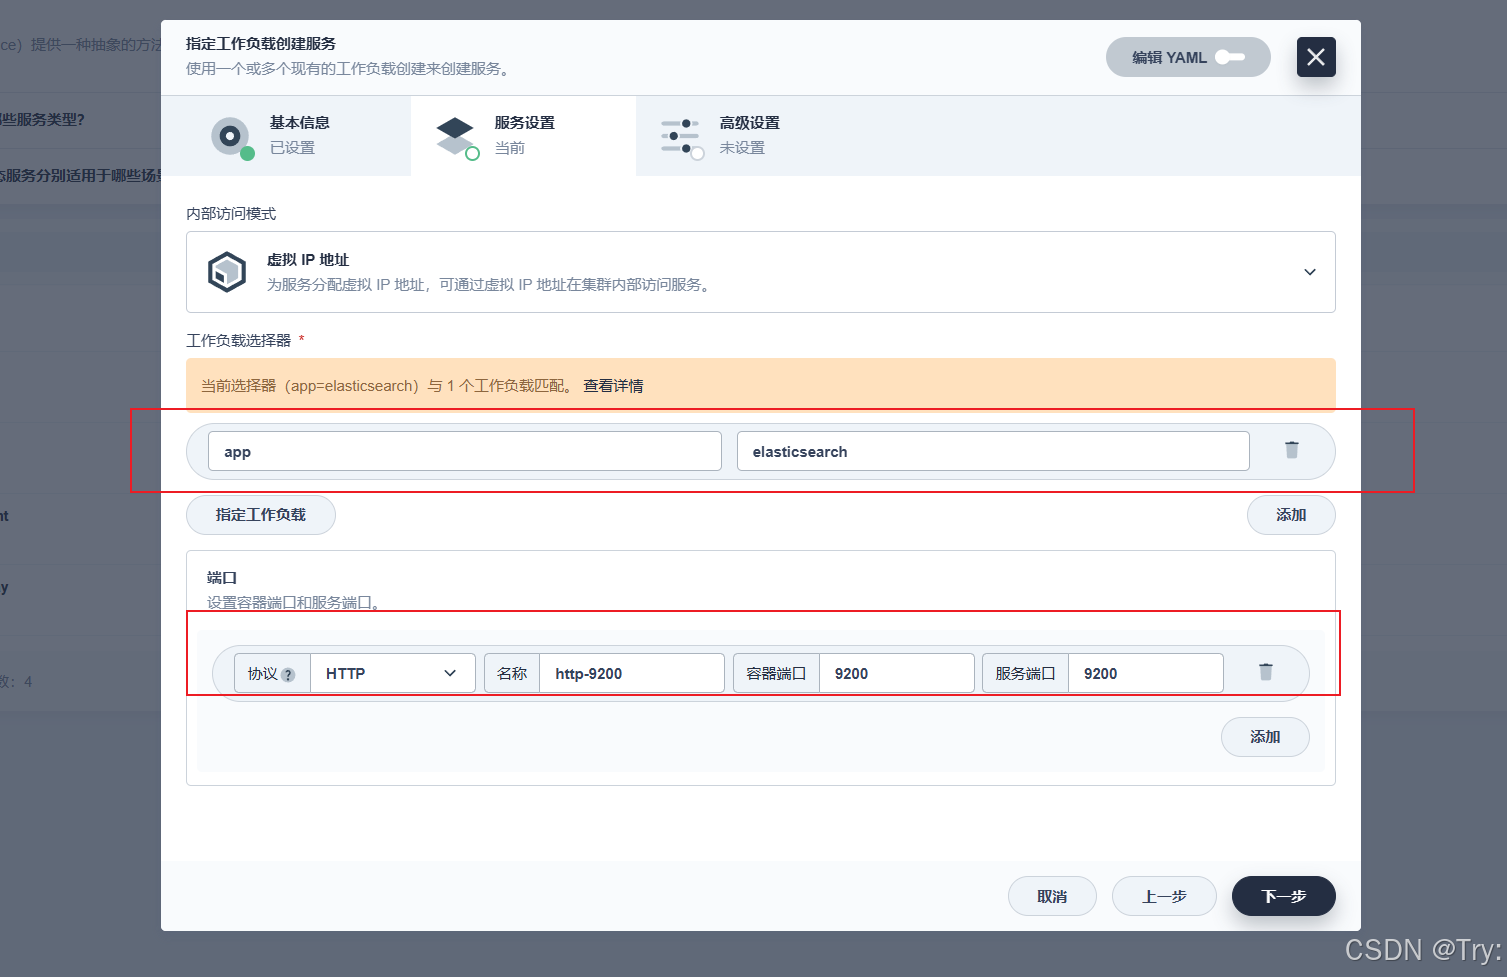The image size is (1507, 977).
Task: Open the HTTP protocol dropdown
Action: (x=393, y=673)
